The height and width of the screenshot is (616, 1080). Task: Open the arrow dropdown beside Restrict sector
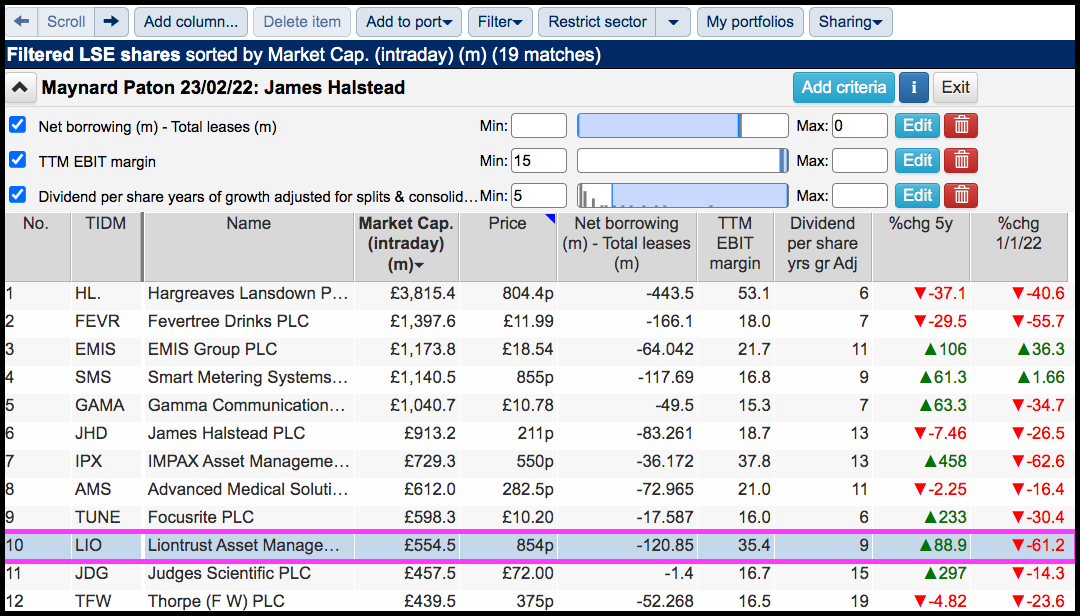click(673, 22)
